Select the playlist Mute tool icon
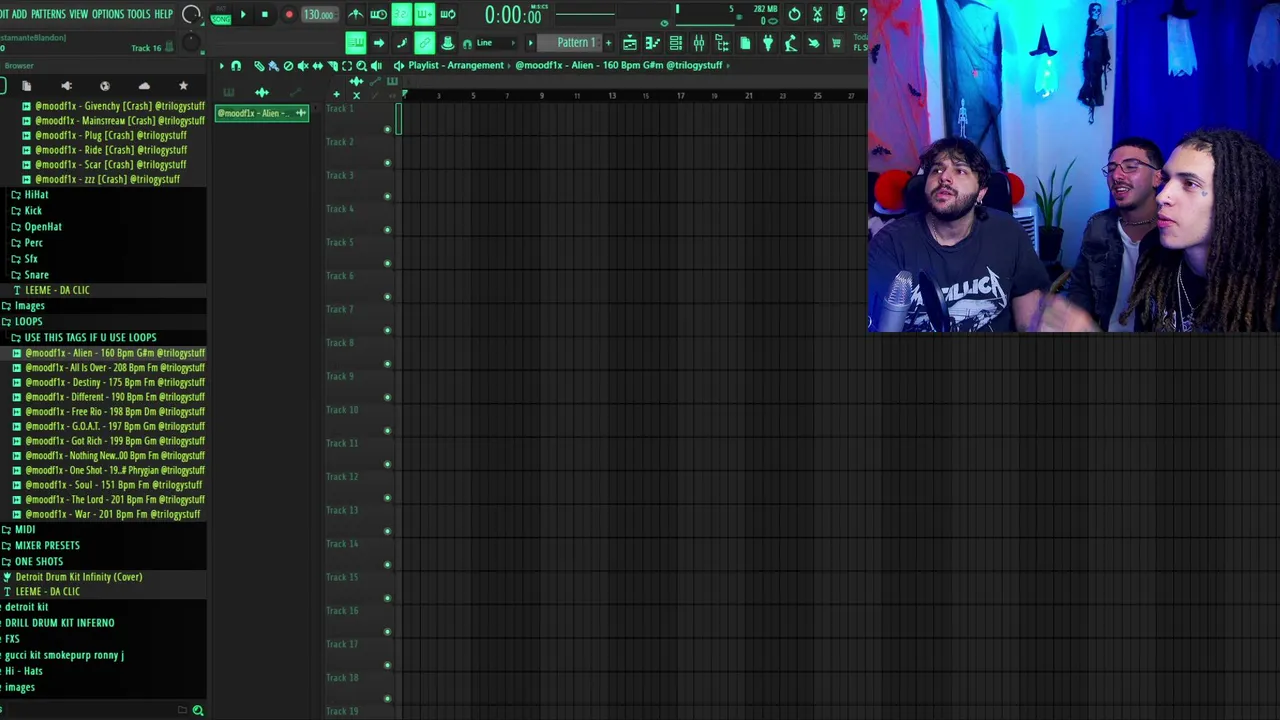Image resolution: width=1280 pixels, height=720 pixels. (303, 66)
